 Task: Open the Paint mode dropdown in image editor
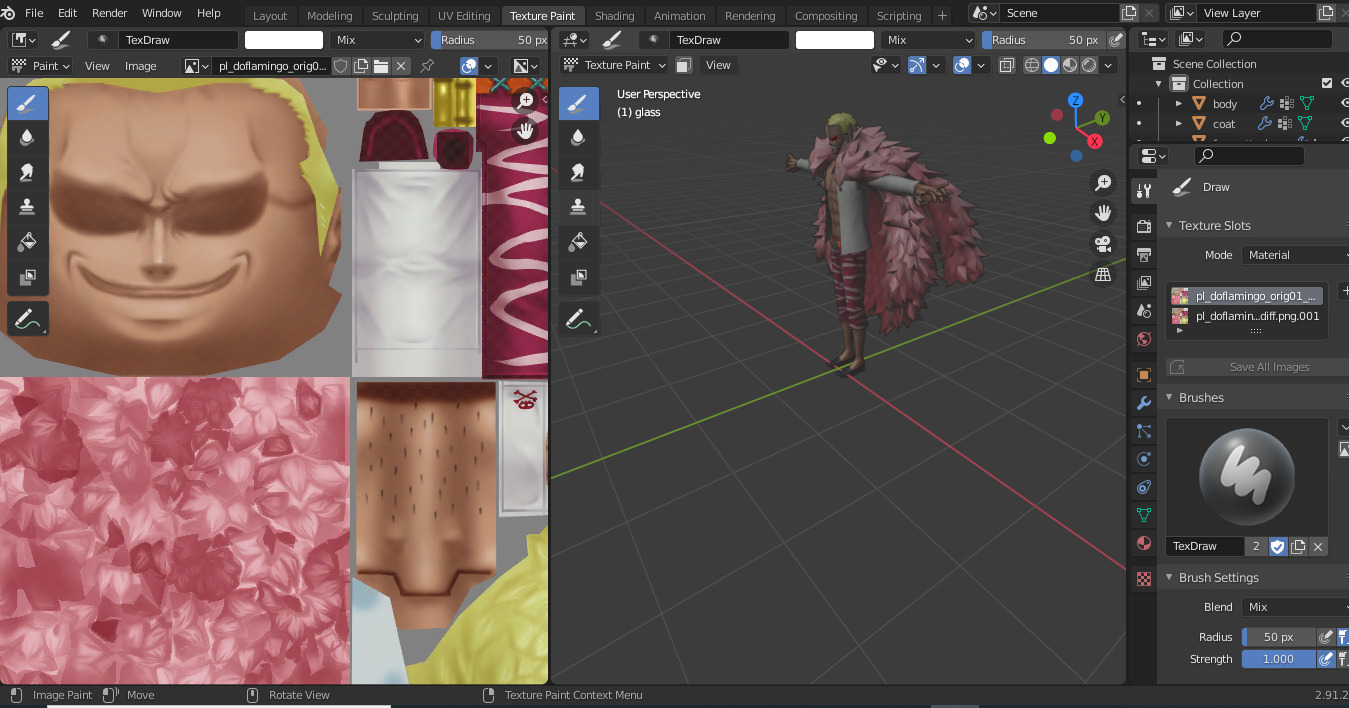[41, 66]
